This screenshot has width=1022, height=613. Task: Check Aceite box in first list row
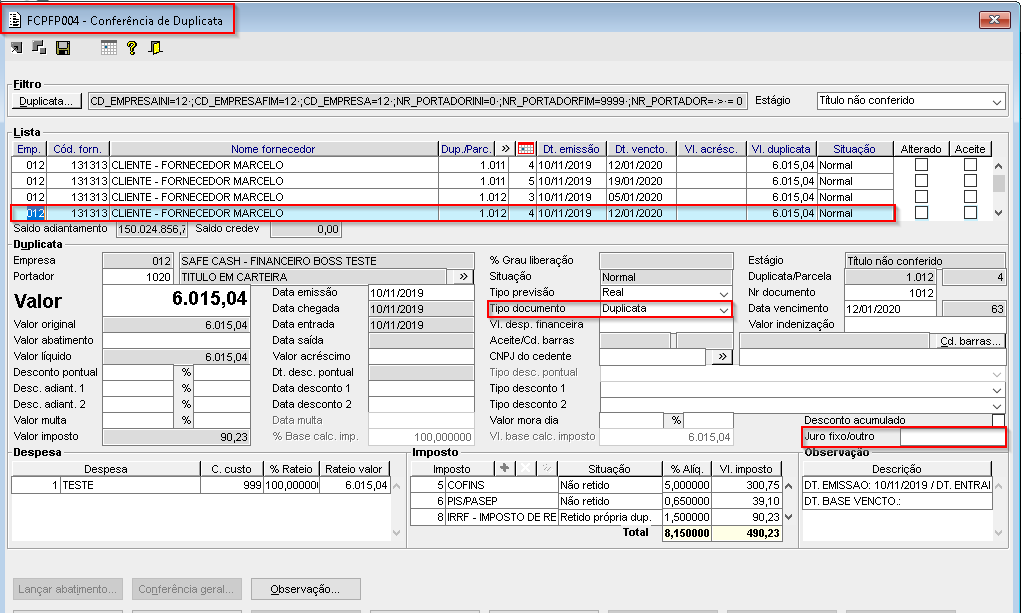(x=969, y=165)
